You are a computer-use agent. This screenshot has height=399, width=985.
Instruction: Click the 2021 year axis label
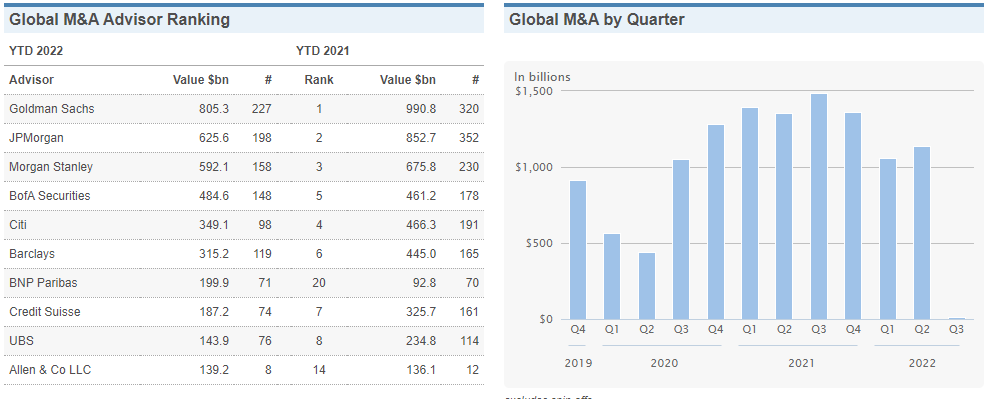pyautogui.click(x=801, y=363)
